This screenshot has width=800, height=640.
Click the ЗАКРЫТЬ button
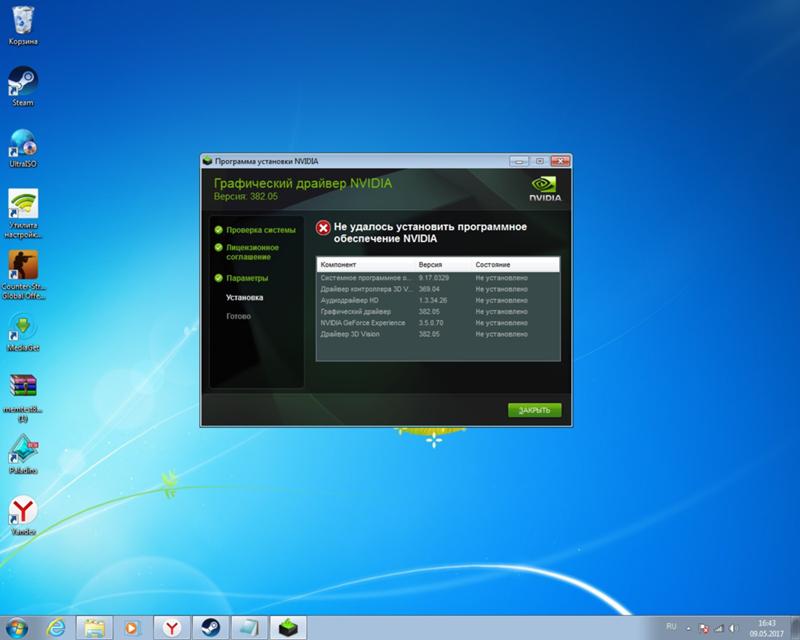[x=534, y=410]
